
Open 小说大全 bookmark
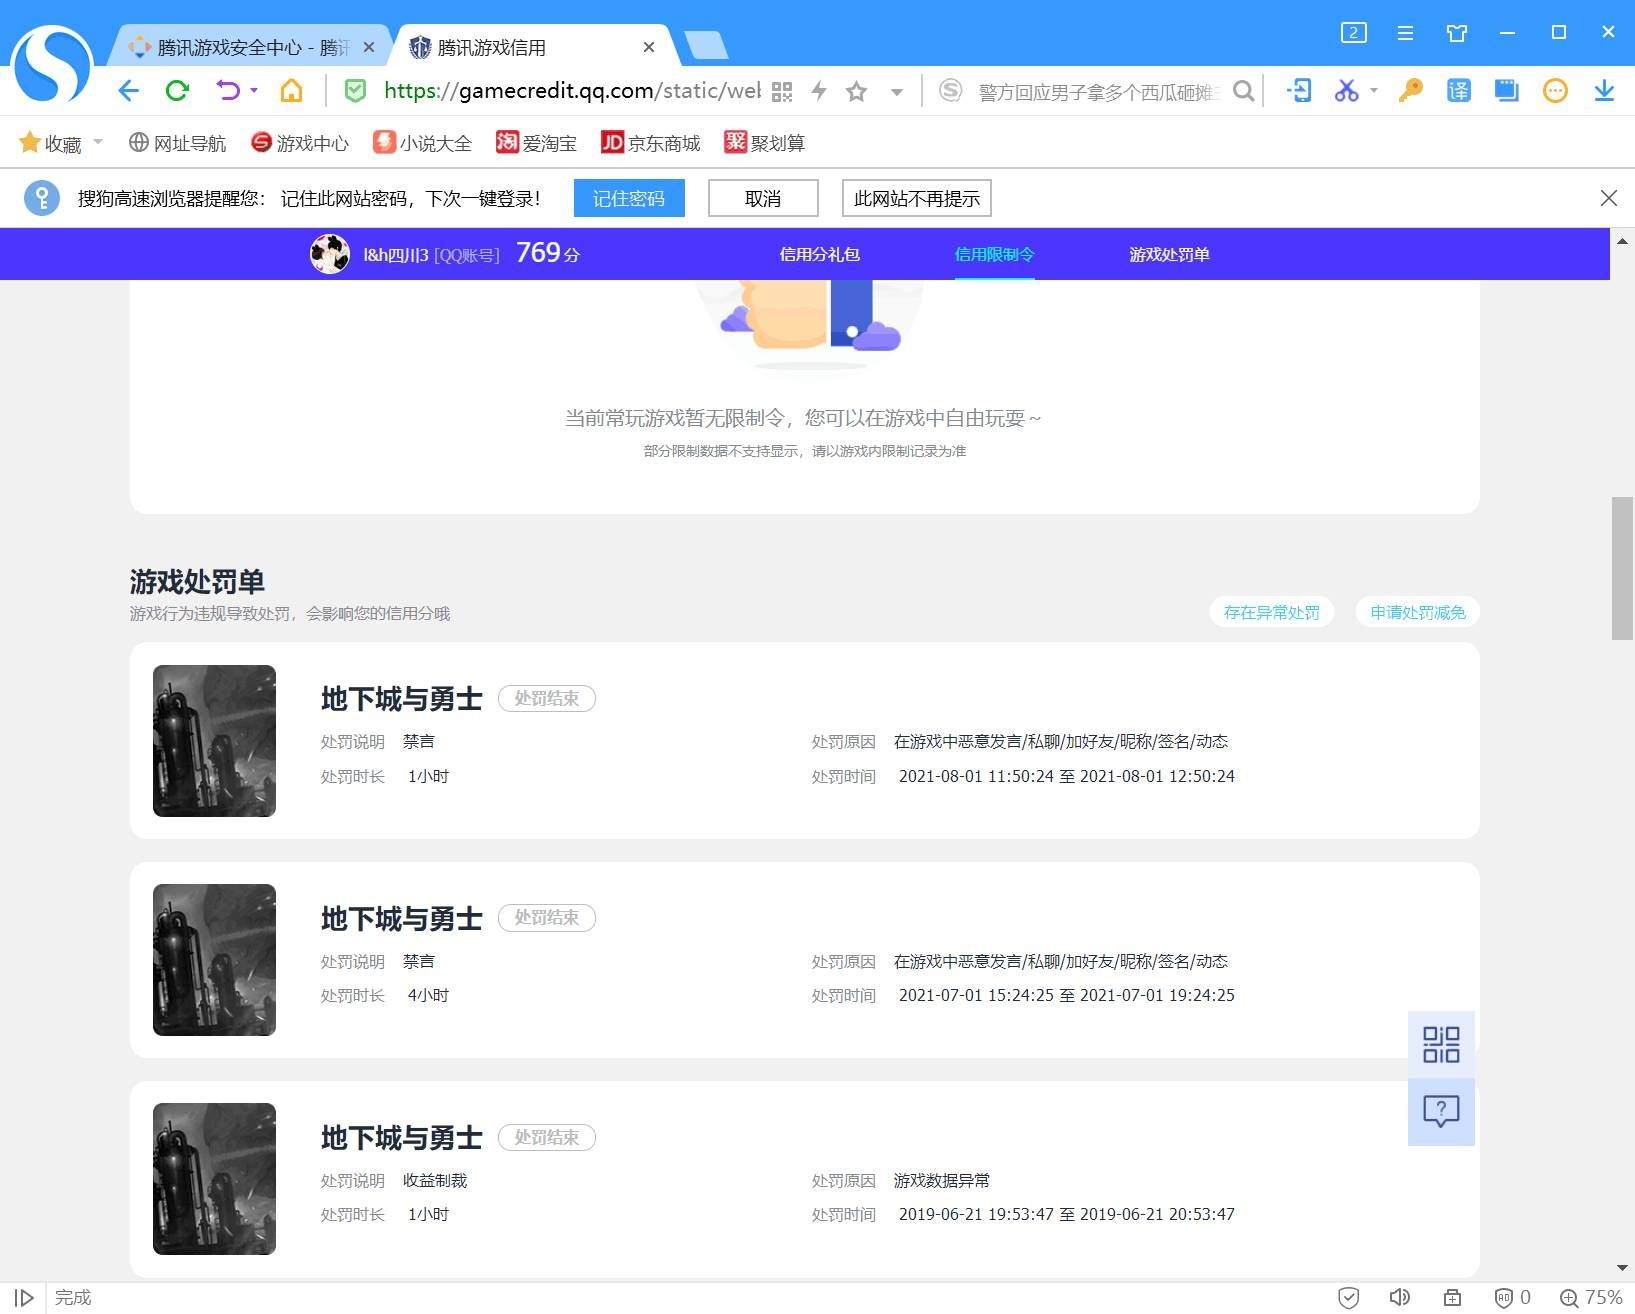(x=422, y=143)
